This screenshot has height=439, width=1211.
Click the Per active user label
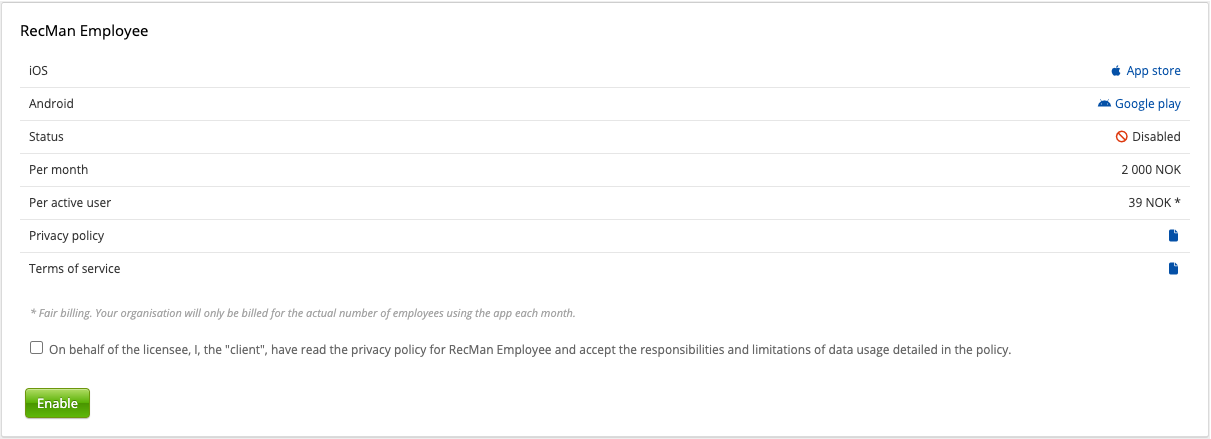click(x=70, y=203)
